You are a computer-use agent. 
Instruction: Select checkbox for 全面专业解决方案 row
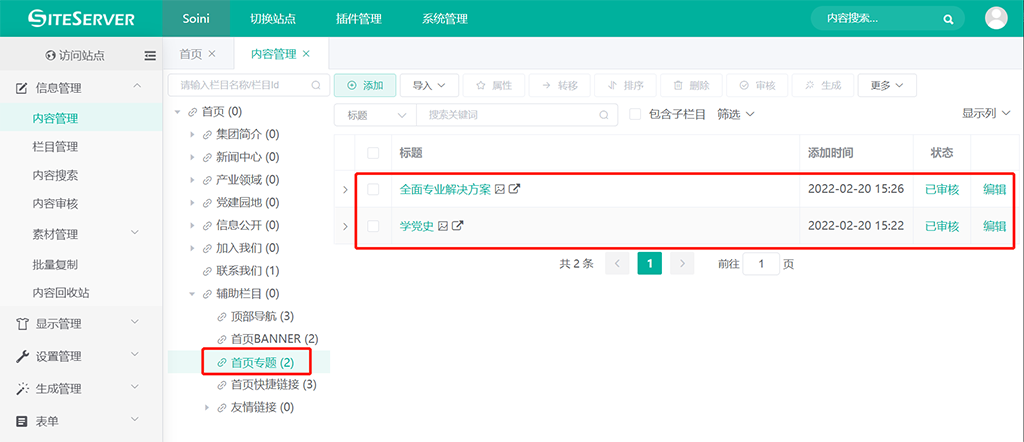(373, 189)
